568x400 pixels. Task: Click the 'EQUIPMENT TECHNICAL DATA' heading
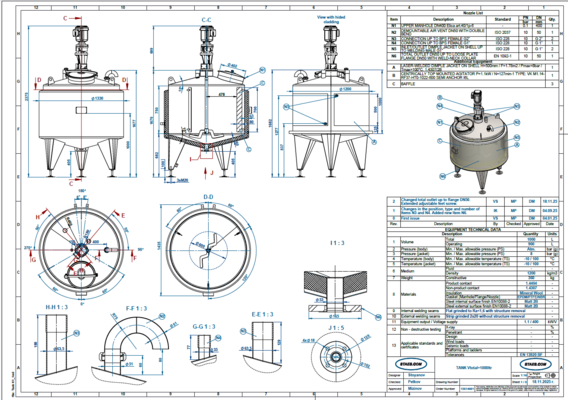click(x=473, y=229)
